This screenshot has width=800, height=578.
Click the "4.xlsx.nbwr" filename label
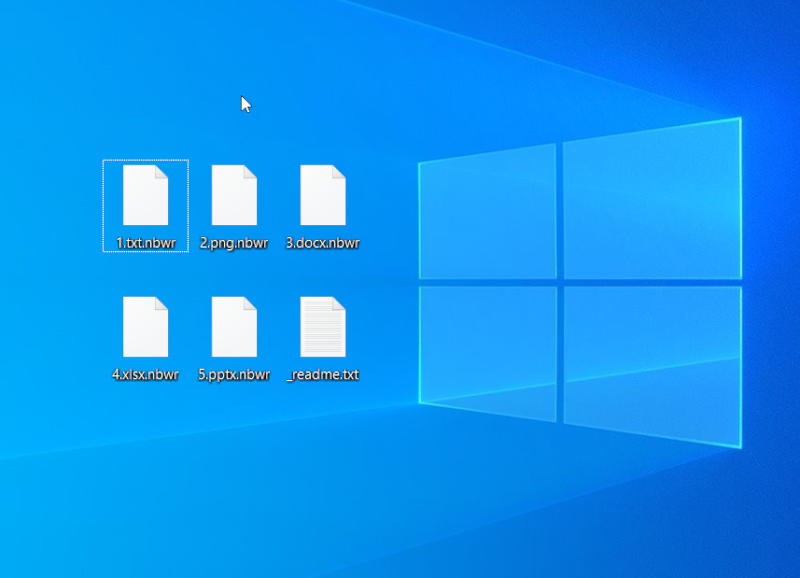(x=145, y=375)
